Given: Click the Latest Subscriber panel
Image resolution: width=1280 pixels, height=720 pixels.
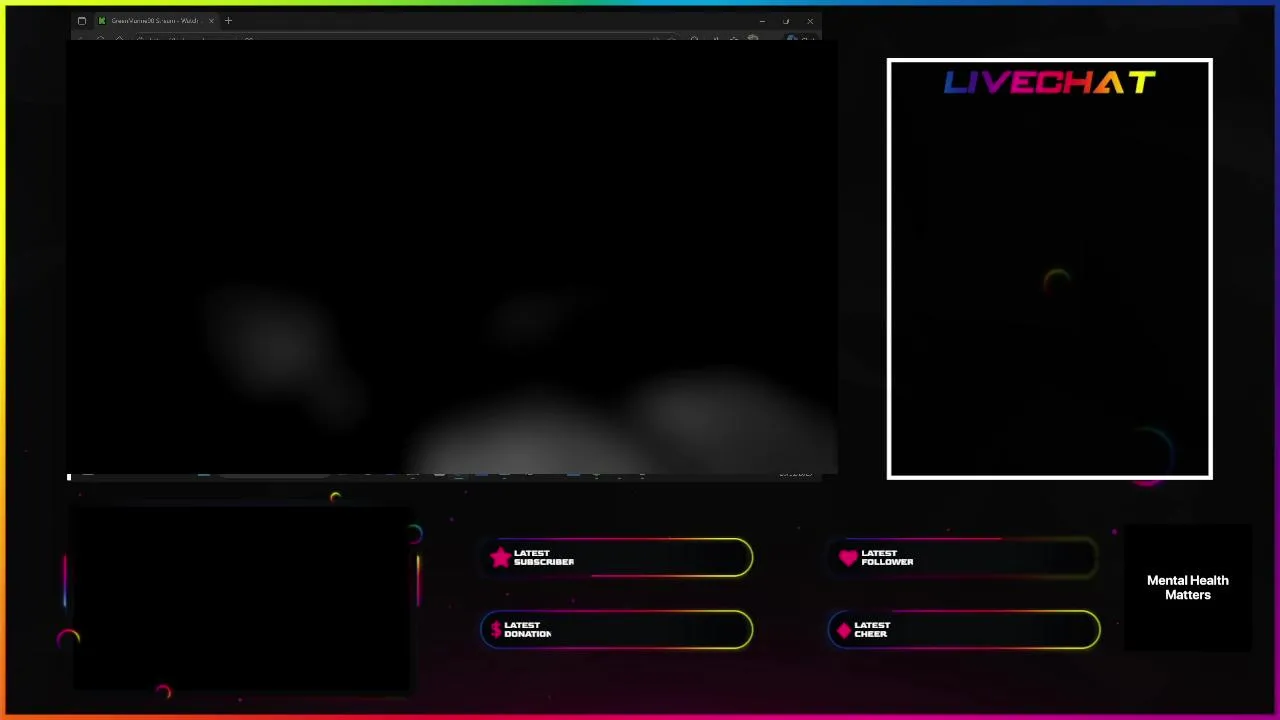Looking at the screenshot, I should (617, 558).
